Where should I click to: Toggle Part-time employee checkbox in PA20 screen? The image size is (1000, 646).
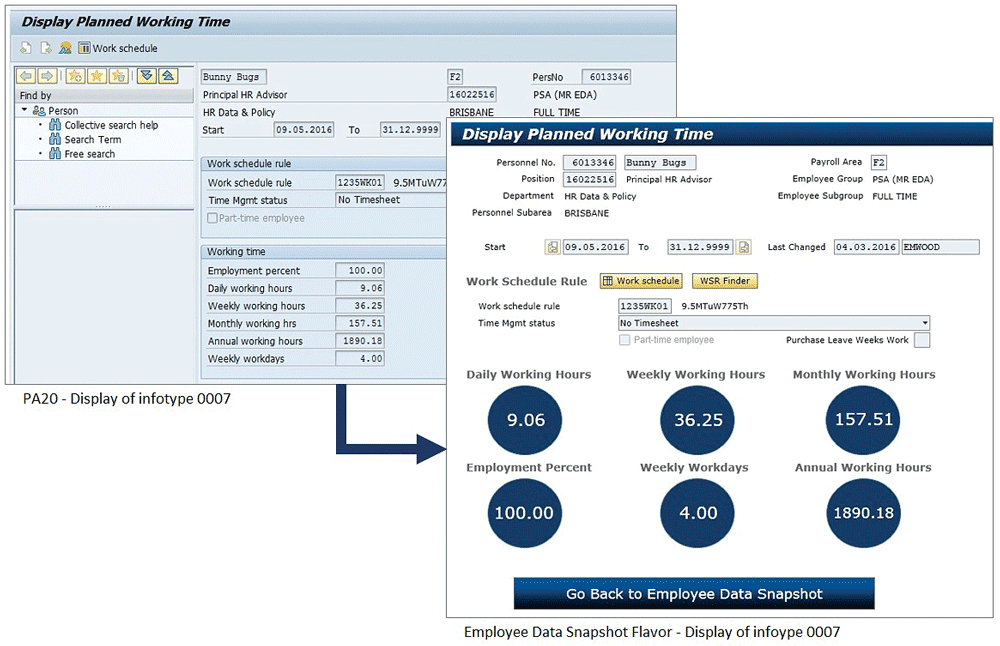(x=211, y=218)
